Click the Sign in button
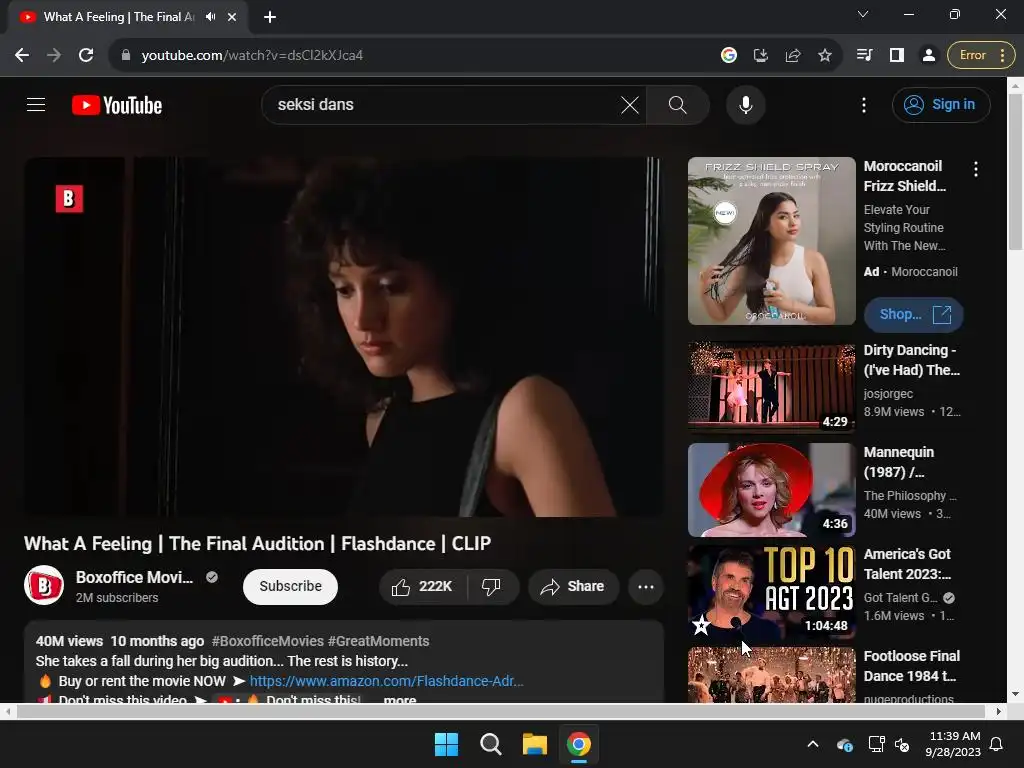Viewport: 1024px width, 768px height. pos(941,104)
